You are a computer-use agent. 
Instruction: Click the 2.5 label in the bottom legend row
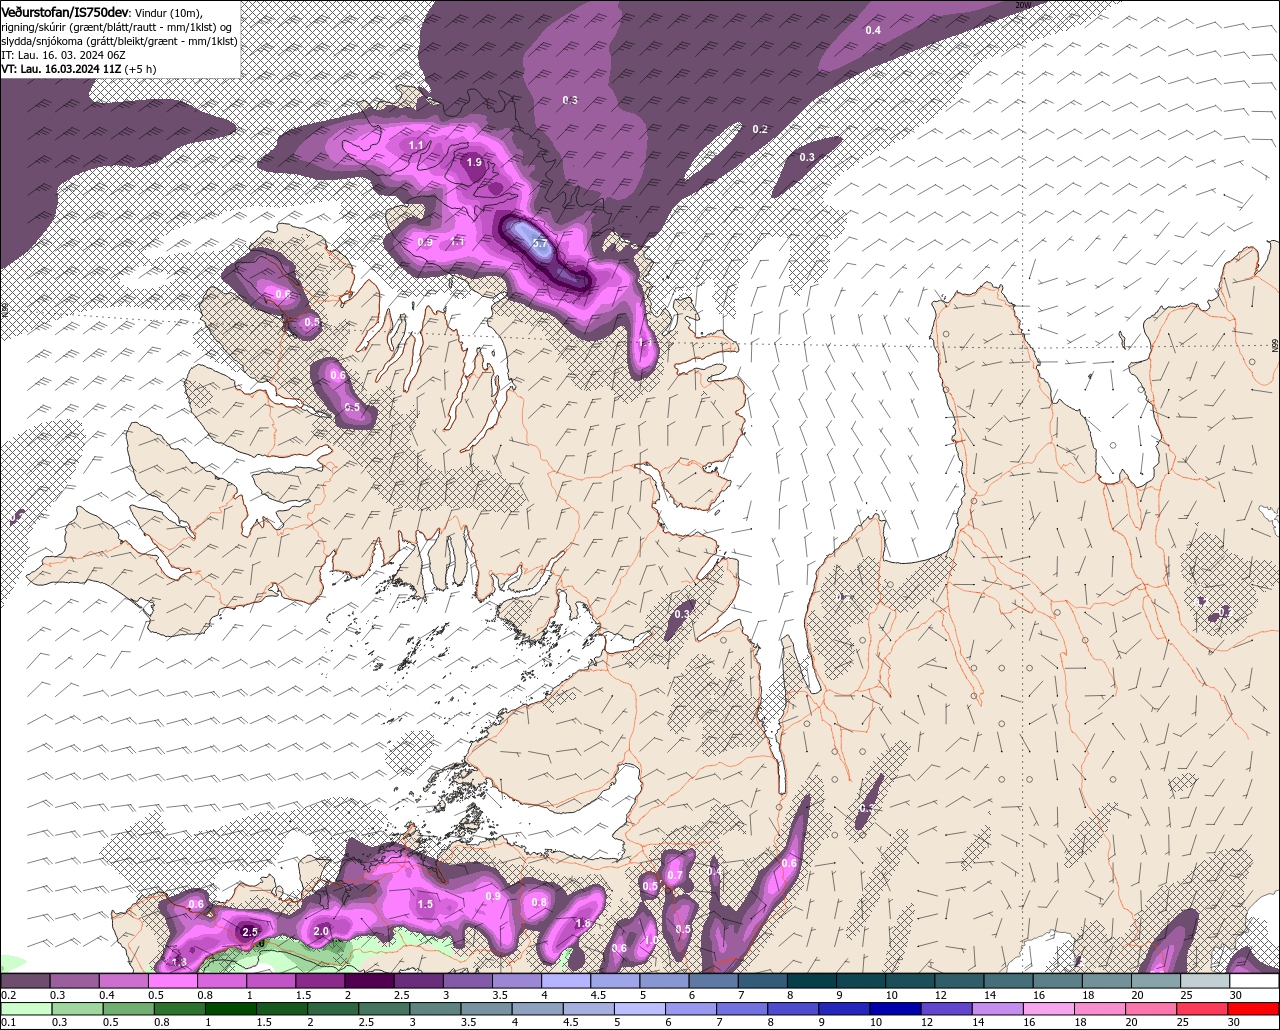point(367,1023)
